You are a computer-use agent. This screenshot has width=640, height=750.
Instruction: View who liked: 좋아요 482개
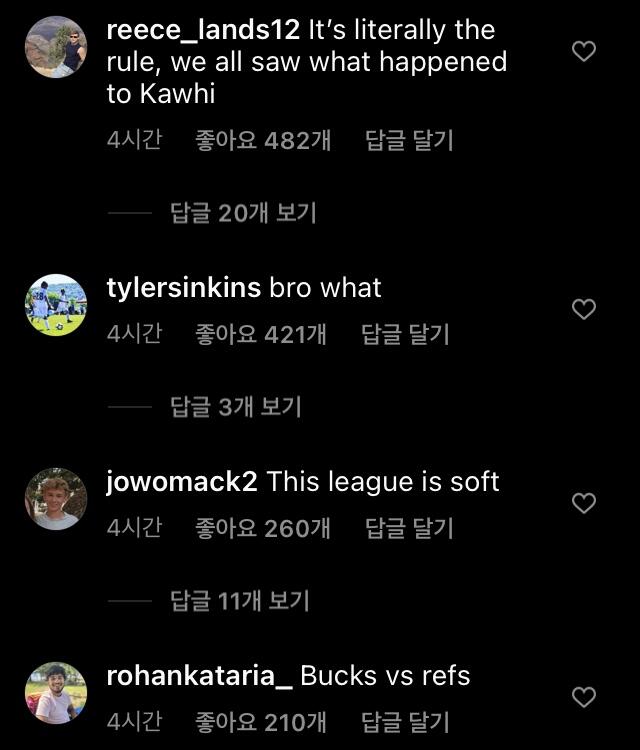[263, 141]
